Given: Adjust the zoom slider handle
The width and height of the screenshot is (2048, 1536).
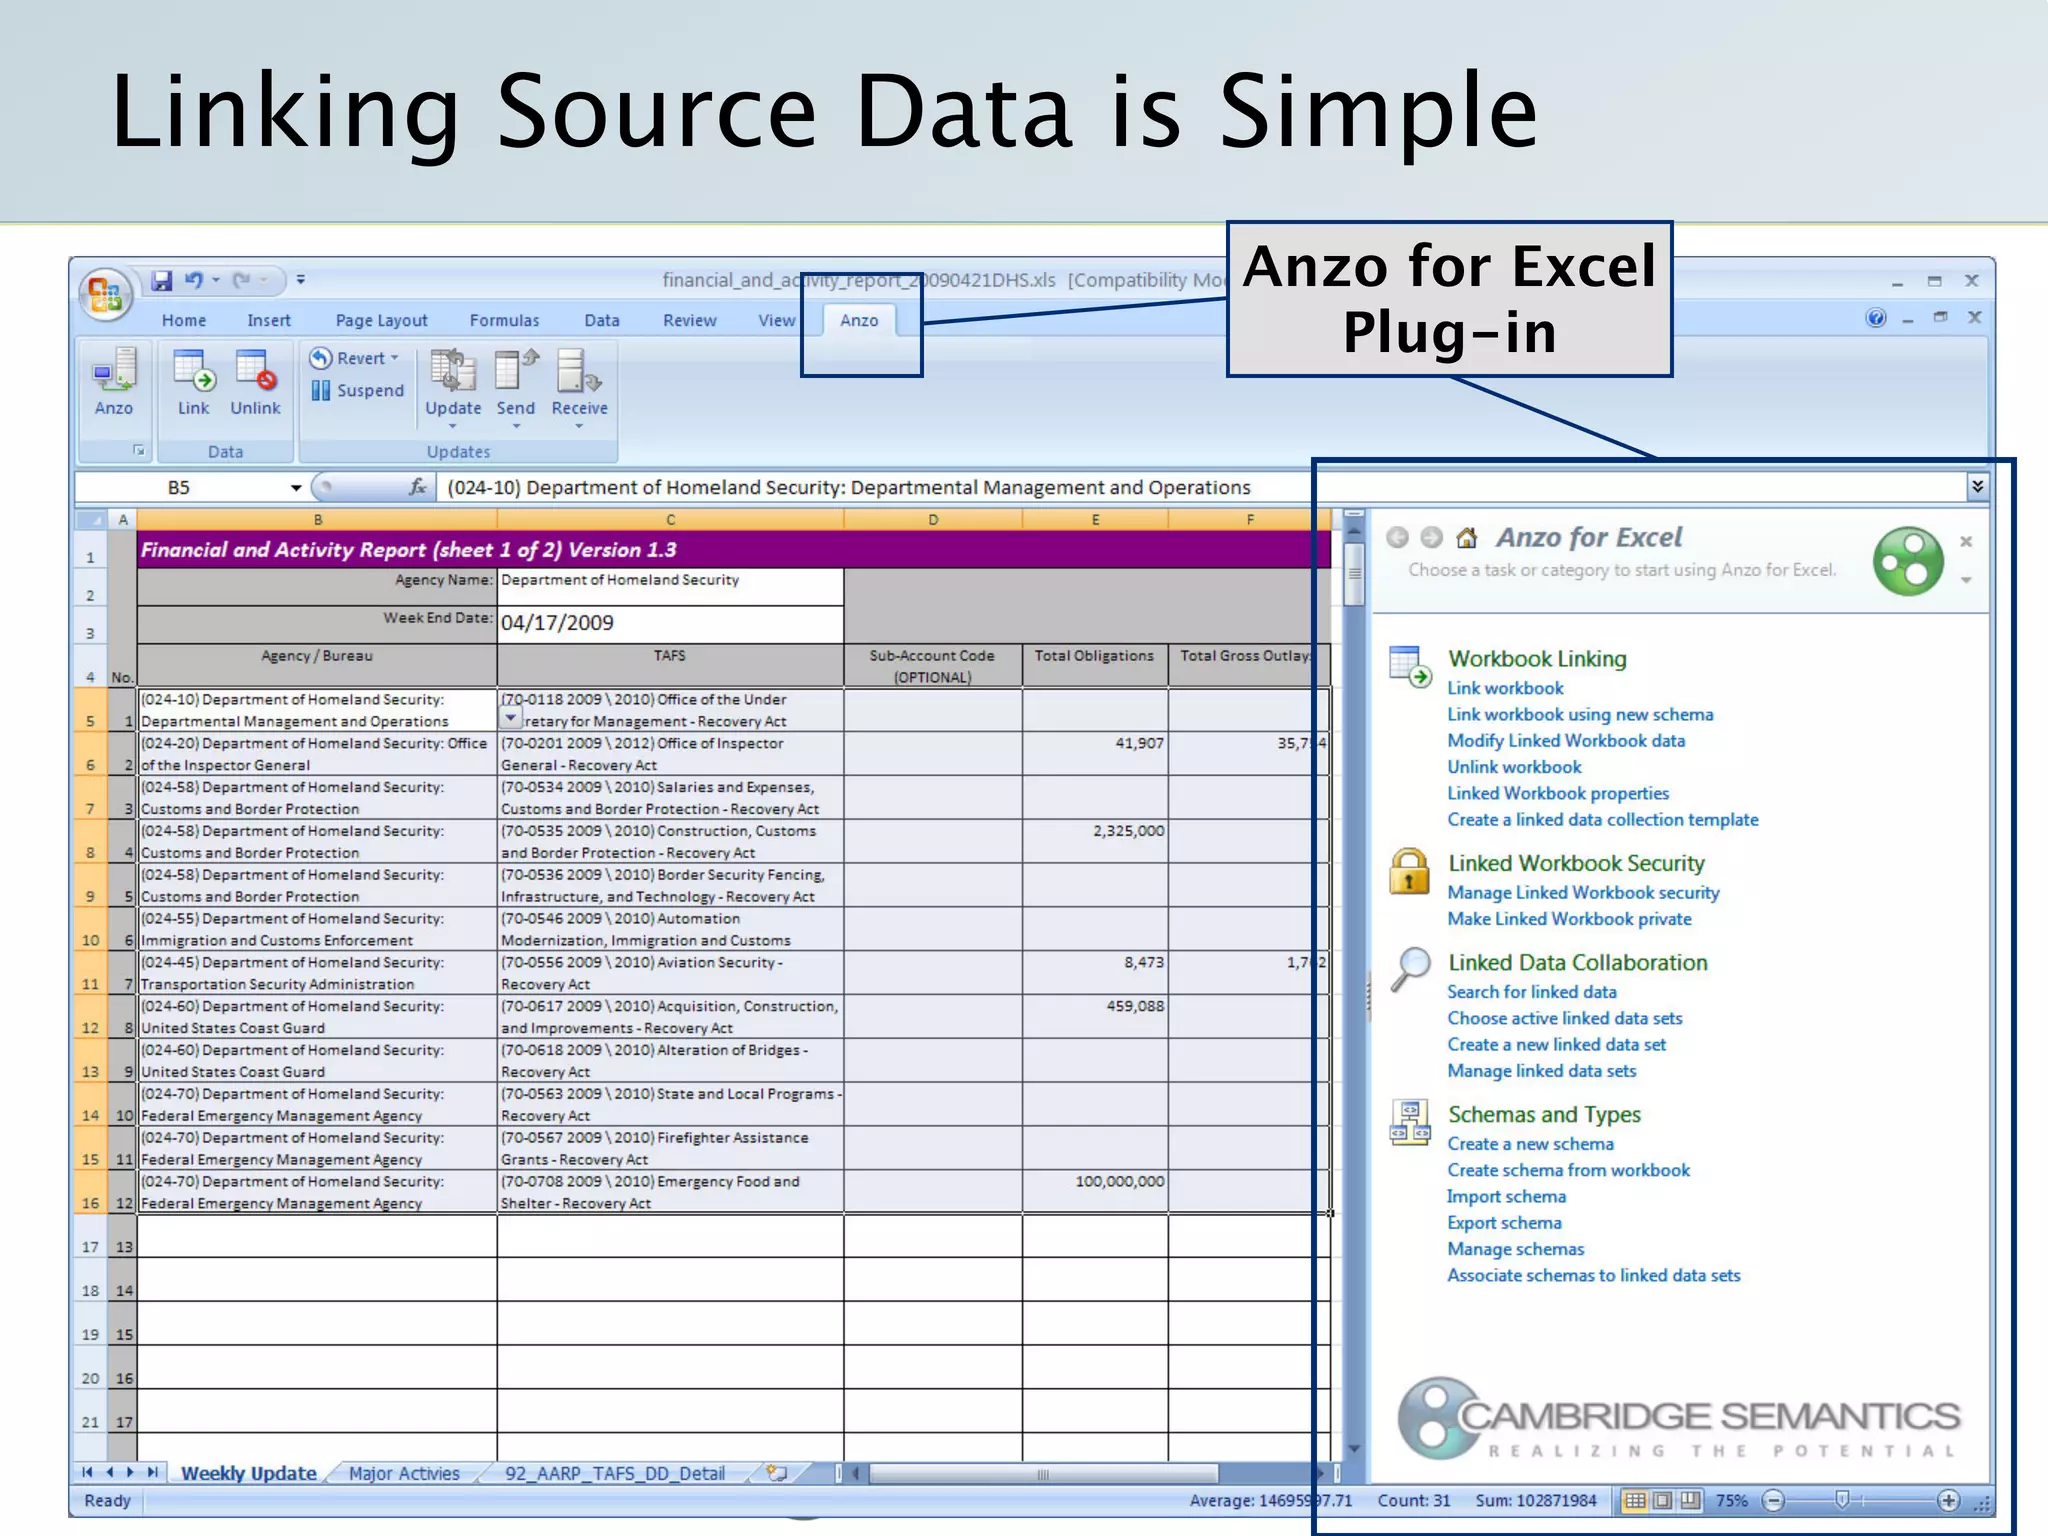Looking at the screenshot, I should 1842,1500.
